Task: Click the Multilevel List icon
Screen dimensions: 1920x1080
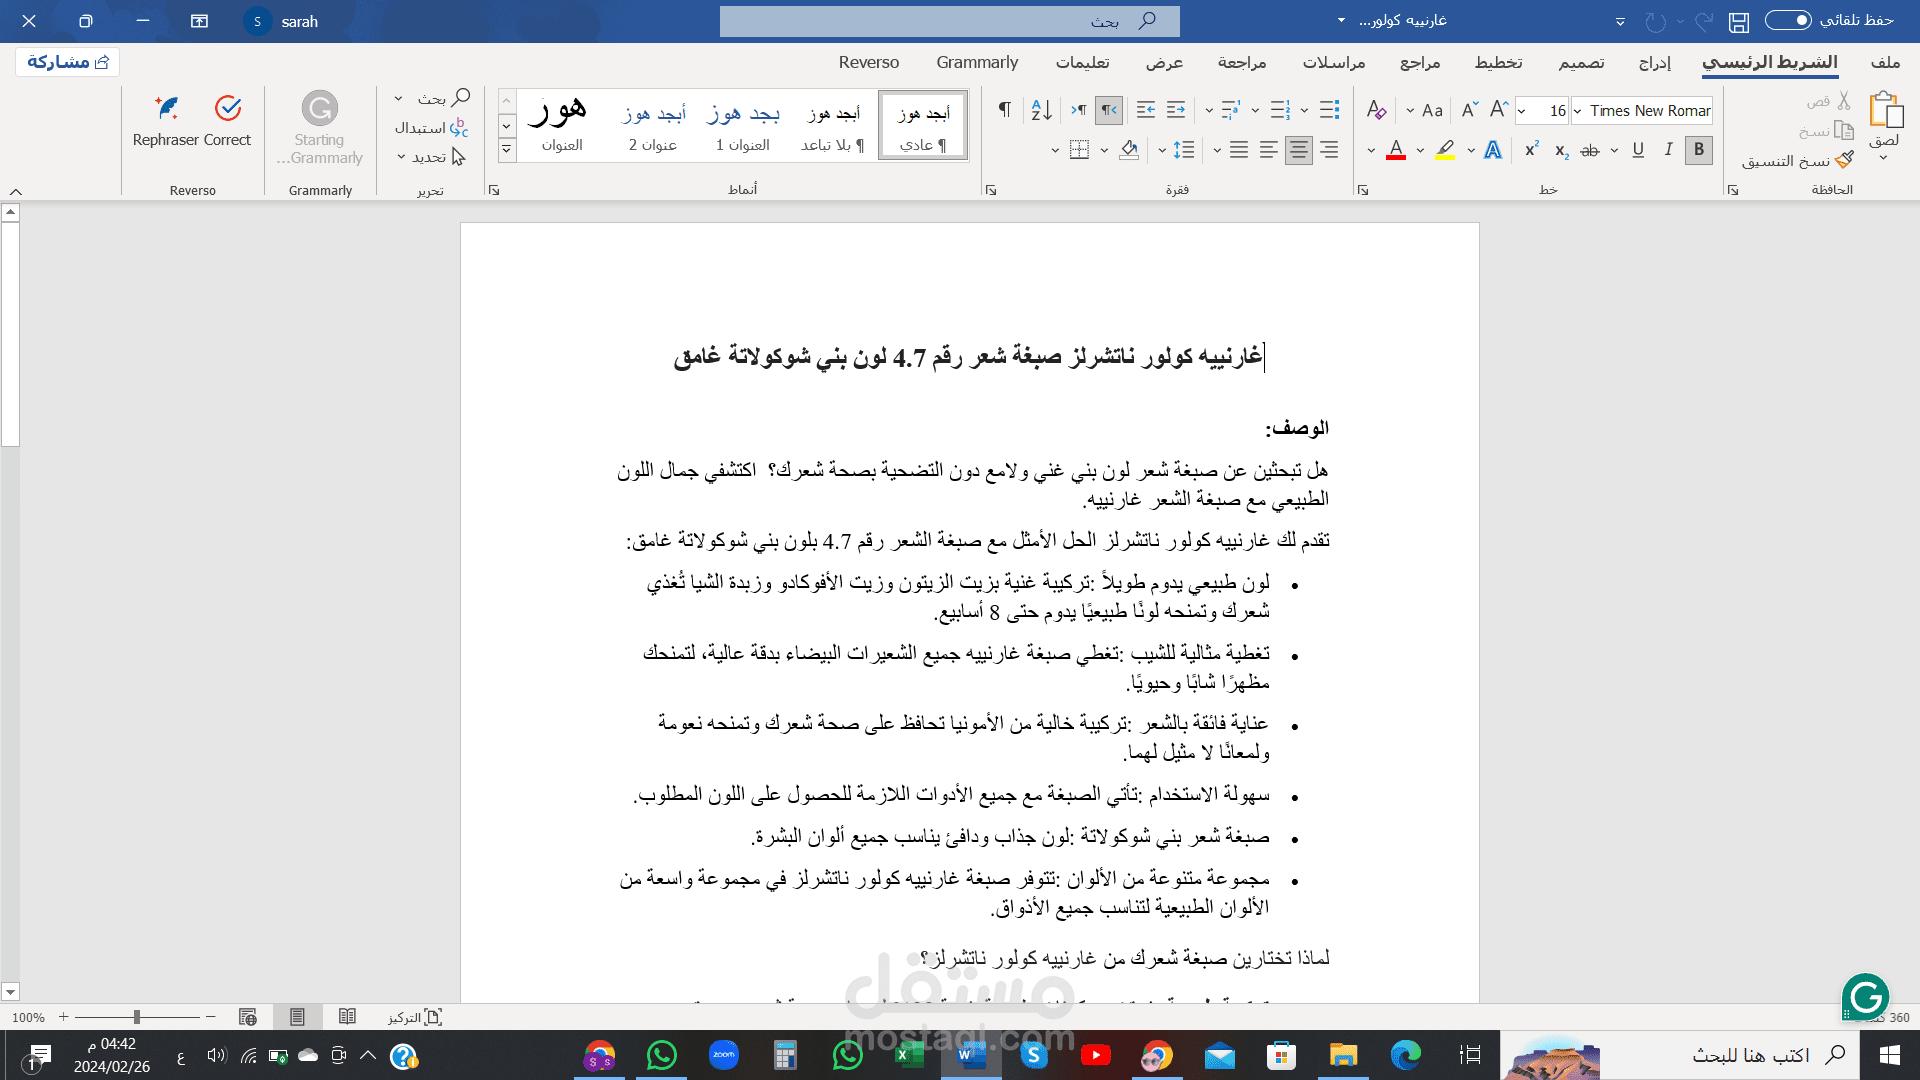Action: coord(1230,110)
